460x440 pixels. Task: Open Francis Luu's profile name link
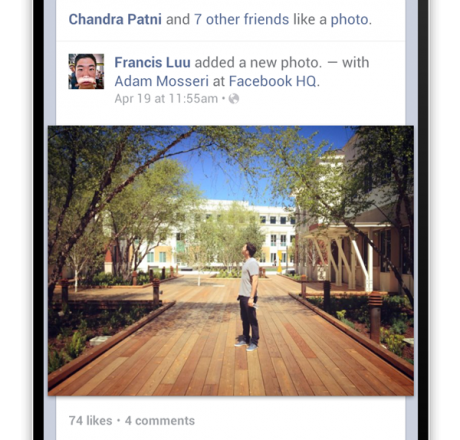[152, 62]
